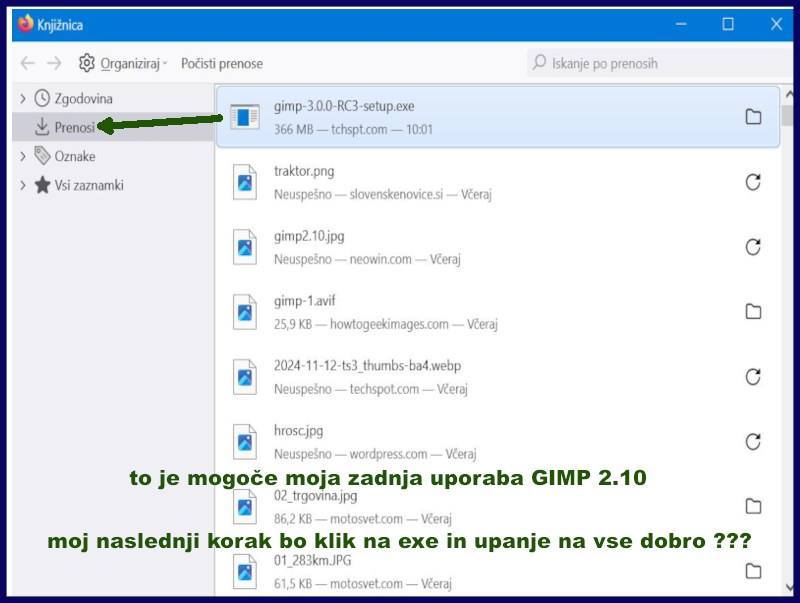800x603 pixels.
Task: Open the Organiziraj dropdown menu
Action: click(x=123, y=63)
